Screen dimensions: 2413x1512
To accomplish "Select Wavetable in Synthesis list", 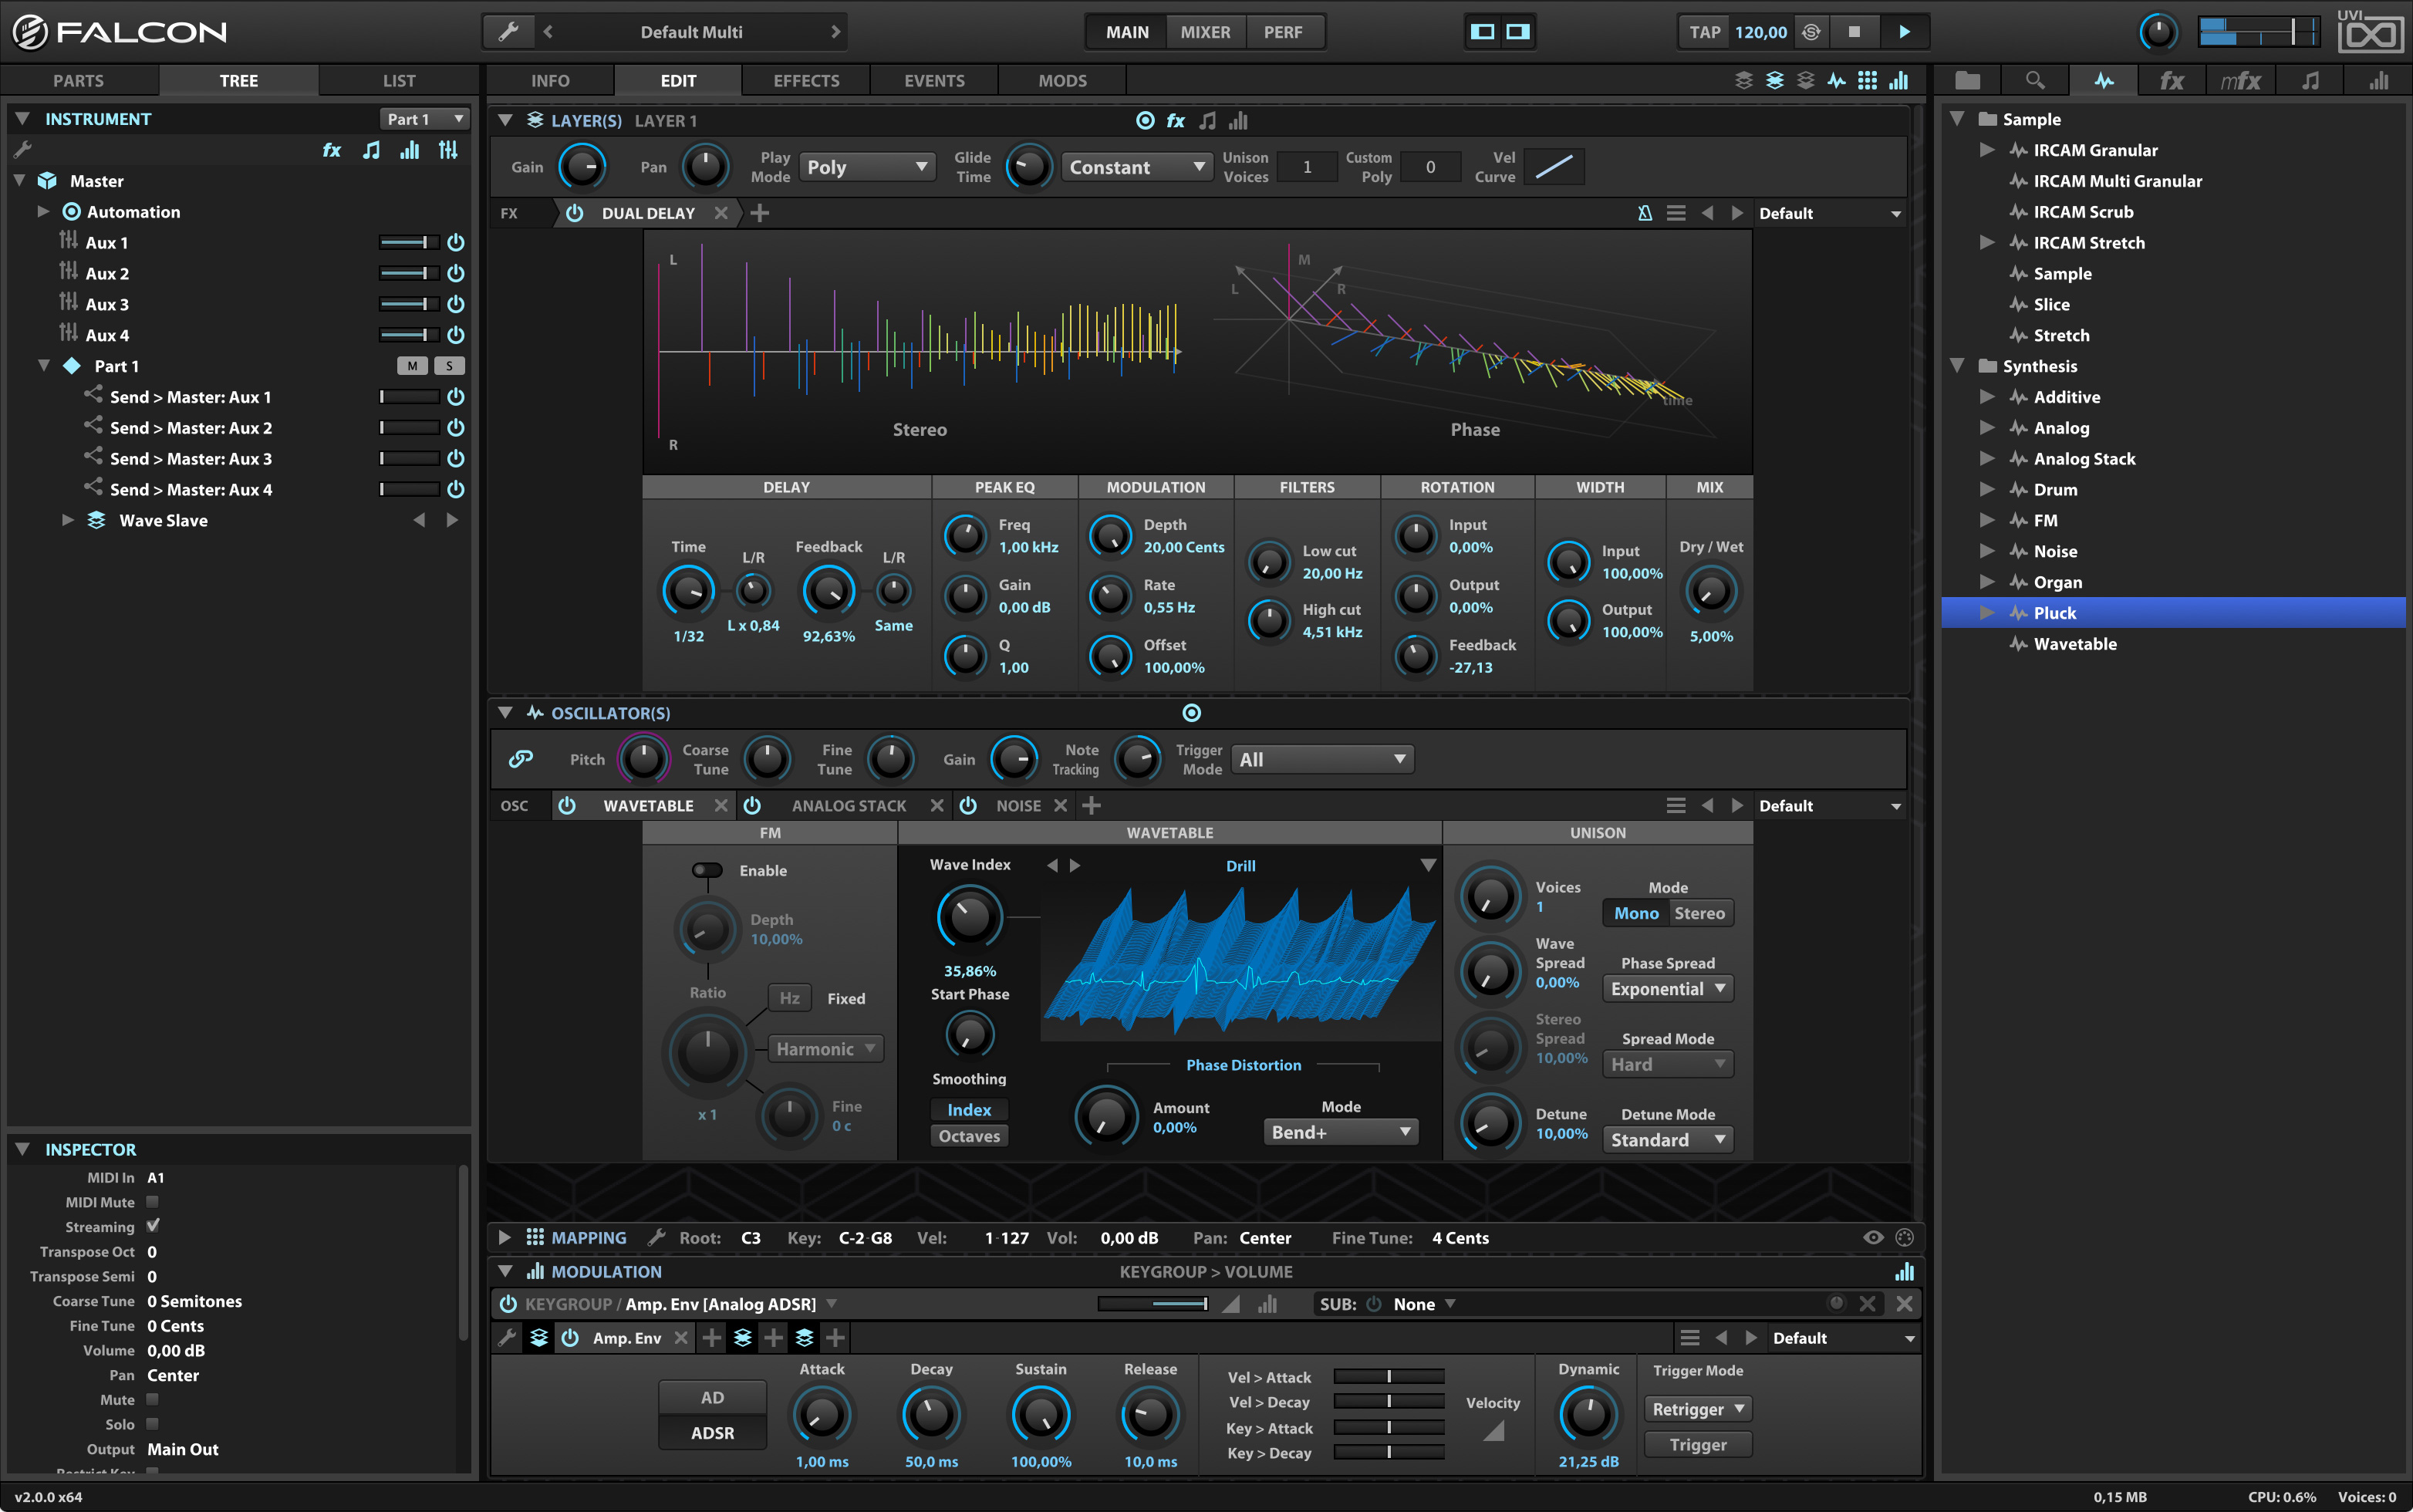I will [x=2075, y=644].
